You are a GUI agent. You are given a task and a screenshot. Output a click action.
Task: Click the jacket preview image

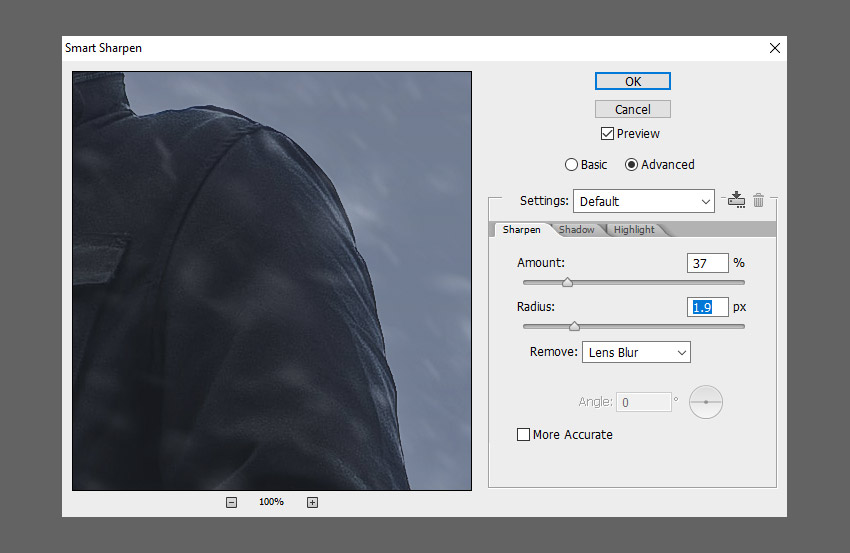click(x=272, y=281)
